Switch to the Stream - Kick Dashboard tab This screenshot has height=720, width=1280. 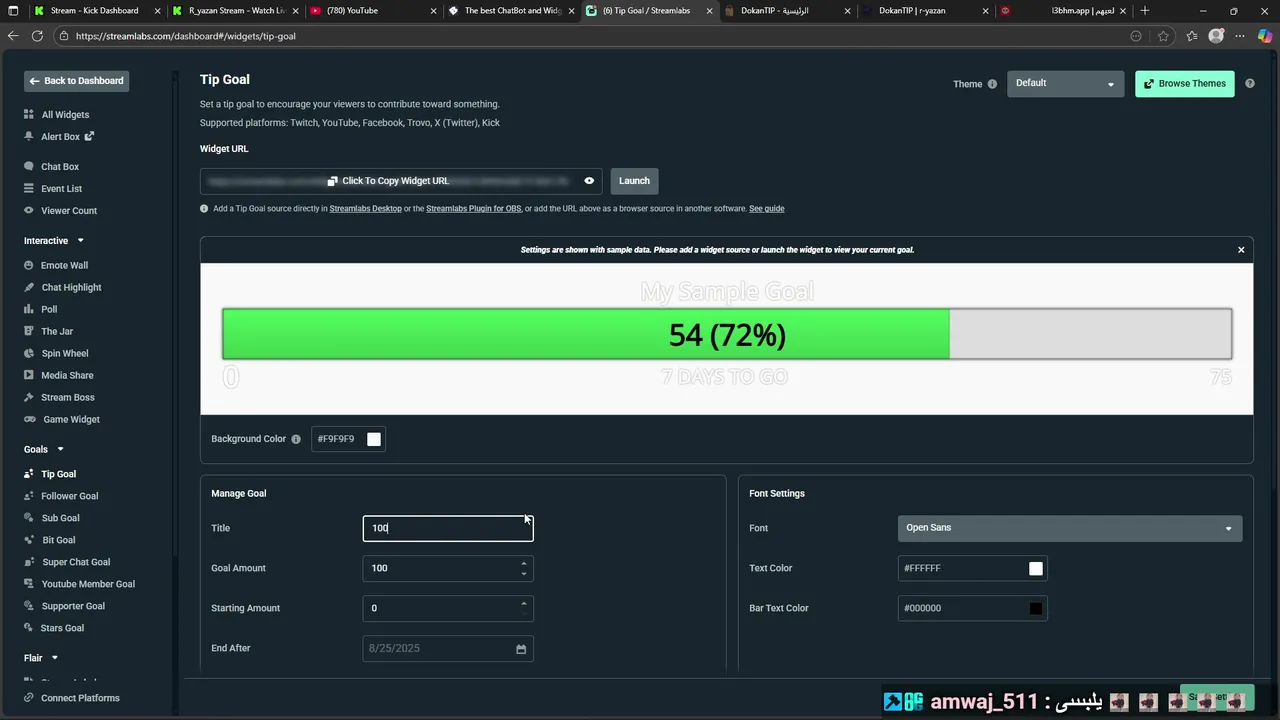[x=94, y=11]
